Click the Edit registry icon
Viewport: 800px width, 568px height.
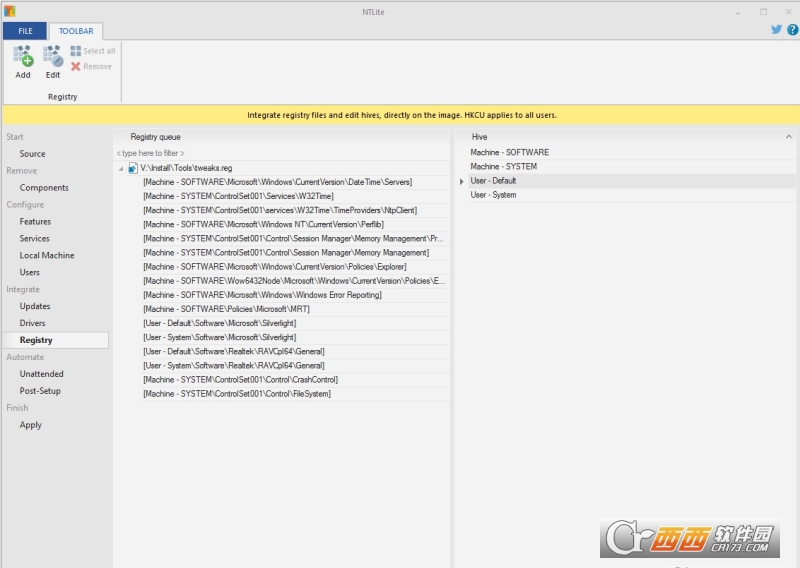(x=53, y=56)
